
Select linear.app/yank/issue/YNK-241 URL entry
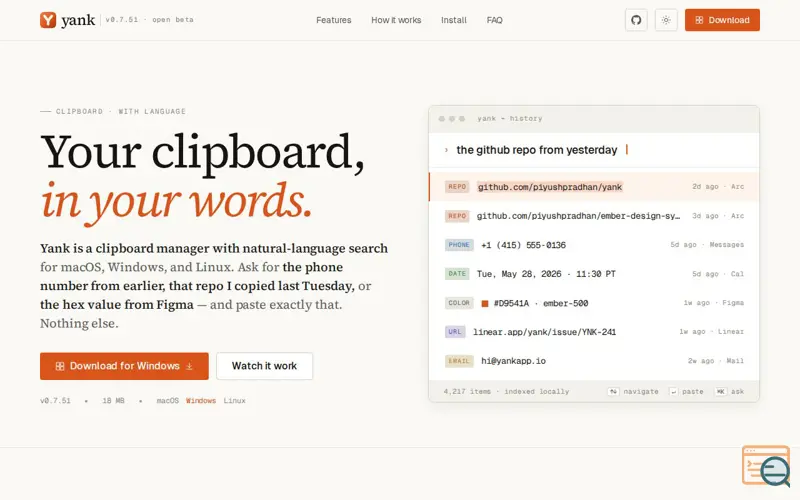[594, 332]
